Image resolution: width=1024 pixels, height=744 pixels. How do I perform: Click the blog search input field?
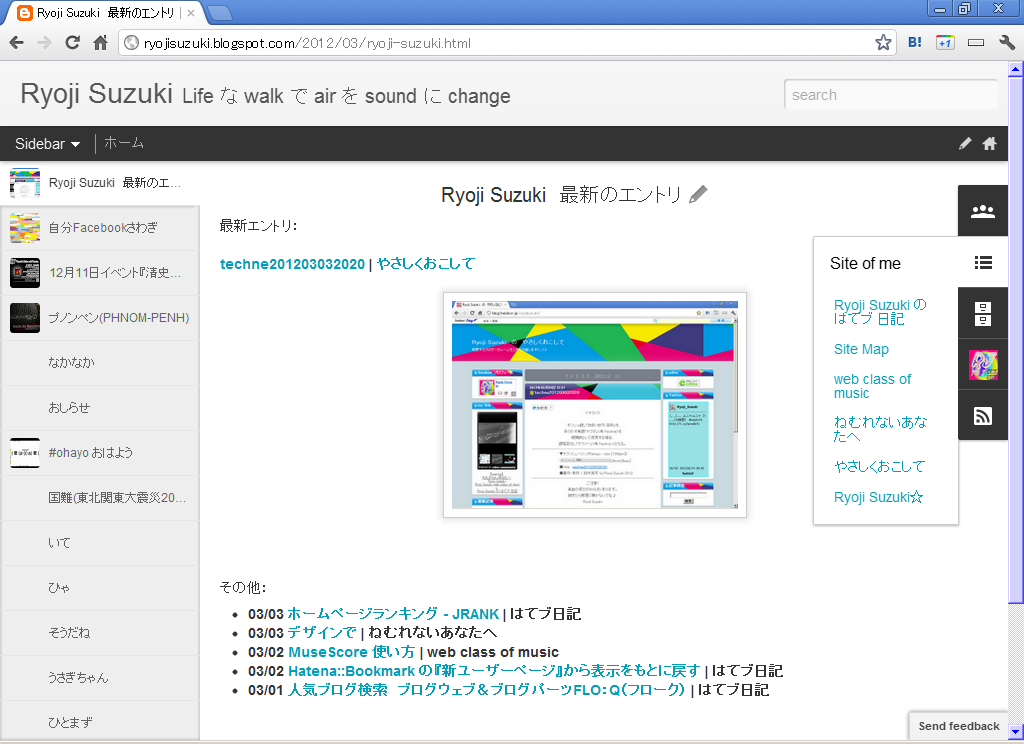pyautogui.click(x=890, y=95)
